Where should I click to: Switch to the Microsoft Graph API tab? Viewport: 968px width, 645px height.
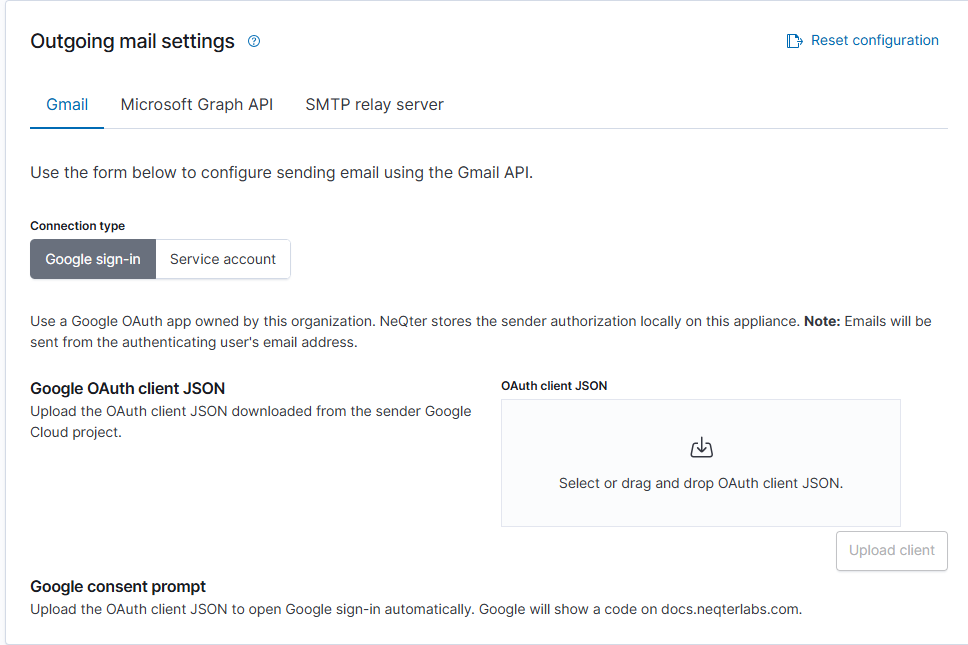196,104
